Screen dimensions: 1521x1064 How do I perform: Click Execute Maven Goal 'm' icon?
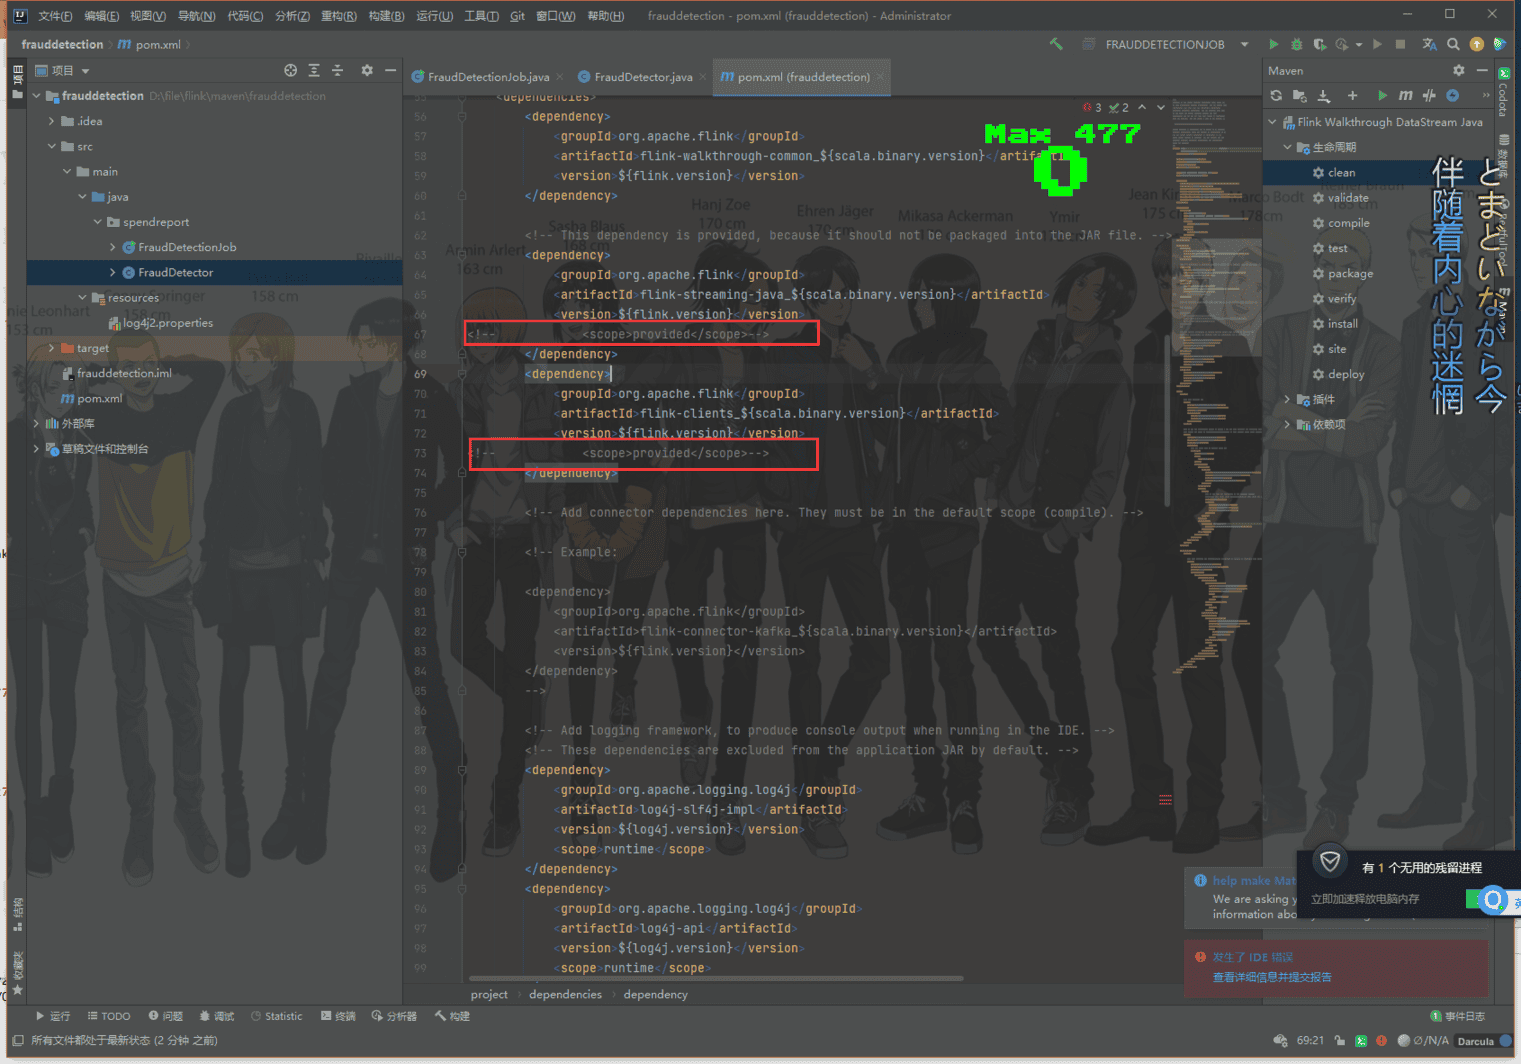tap(1405, 96)
